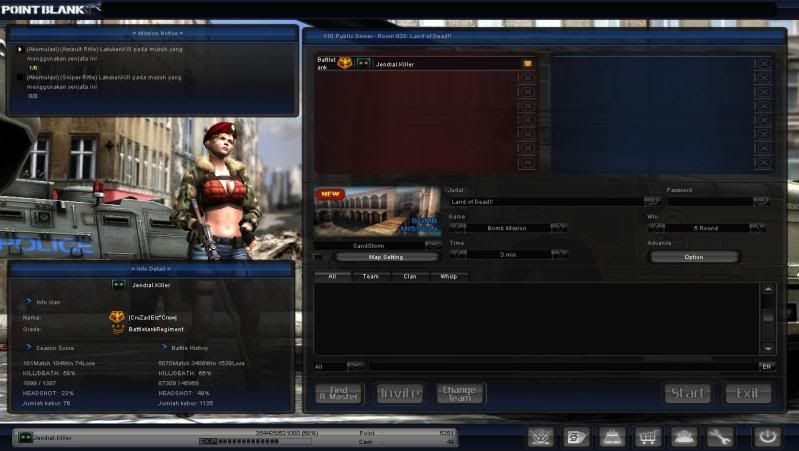Click the left arrow of the 5 Round setting
The width and height of the screenshot is (799, 451).
[x=656, y=228]
